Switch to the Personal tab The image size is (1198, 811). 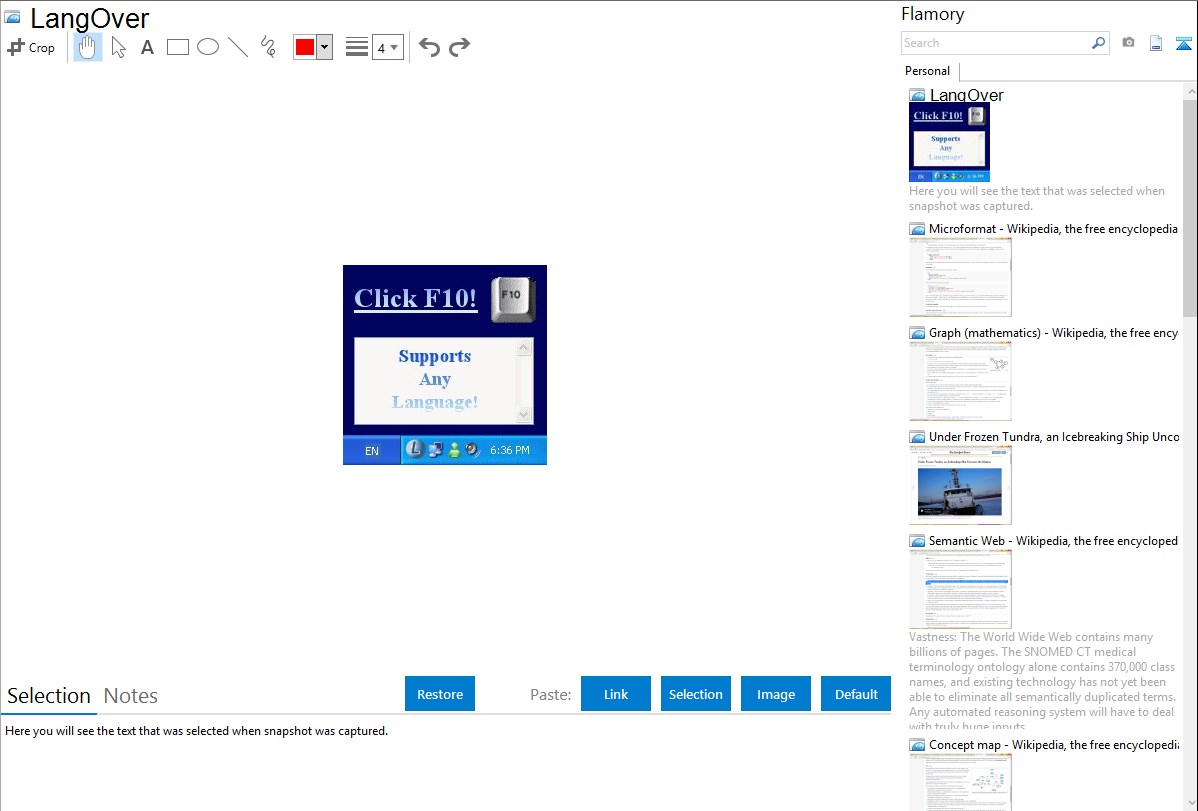pos(928,71)
